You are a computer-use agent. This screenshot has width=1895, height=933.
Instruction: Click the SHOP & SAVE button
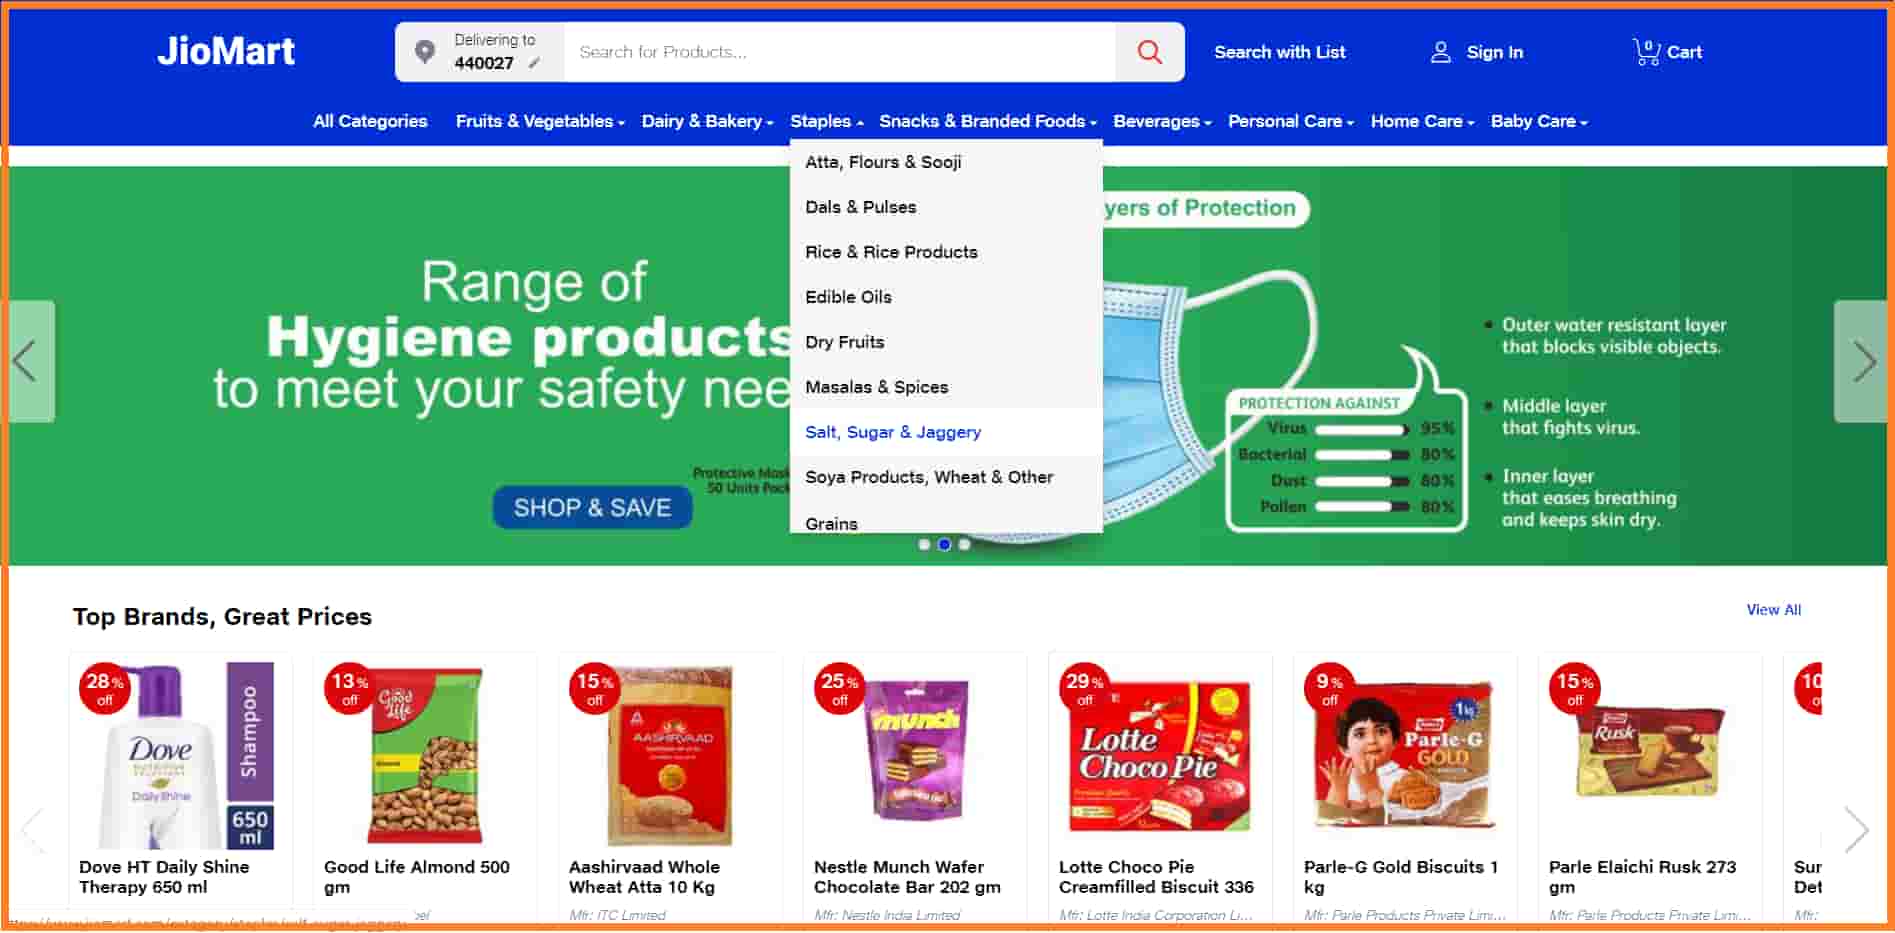click(x=592, y=508)
